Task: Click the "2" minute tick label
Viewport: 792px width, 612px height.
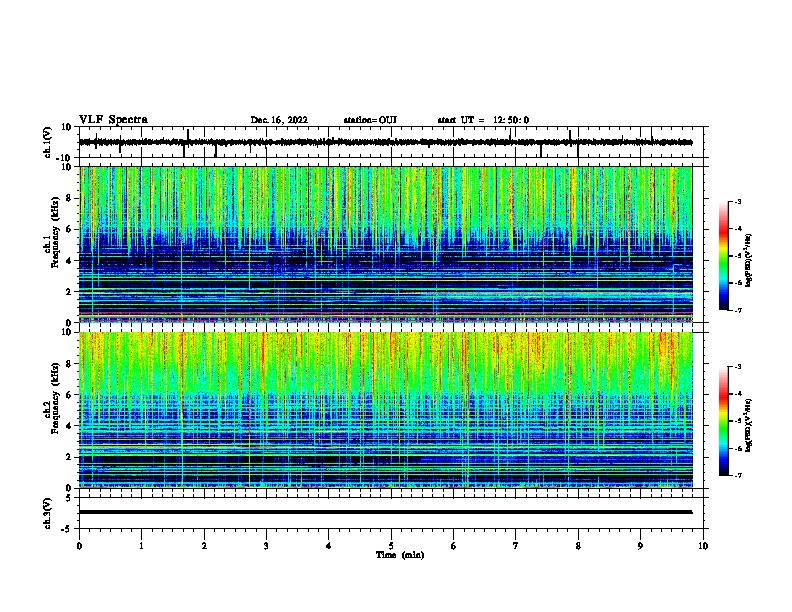Action: click(x=204, y=546)
